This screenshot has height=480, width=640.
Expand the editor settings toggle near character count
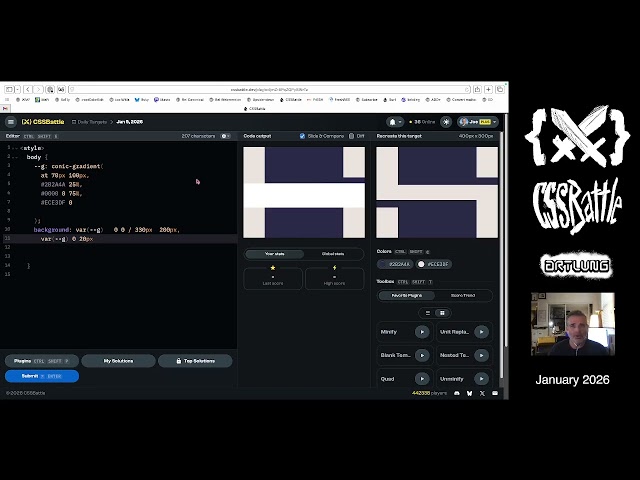[x=225, y=136]
